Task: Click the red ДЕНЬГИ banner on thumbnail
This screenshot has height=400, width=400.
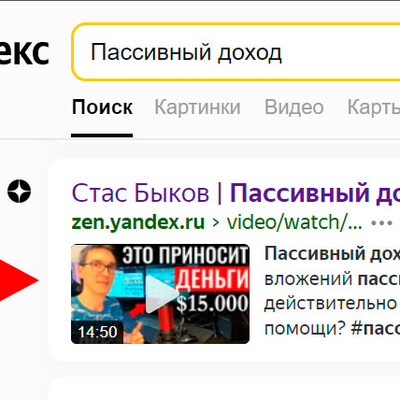Action: click(x=212, y=279)
